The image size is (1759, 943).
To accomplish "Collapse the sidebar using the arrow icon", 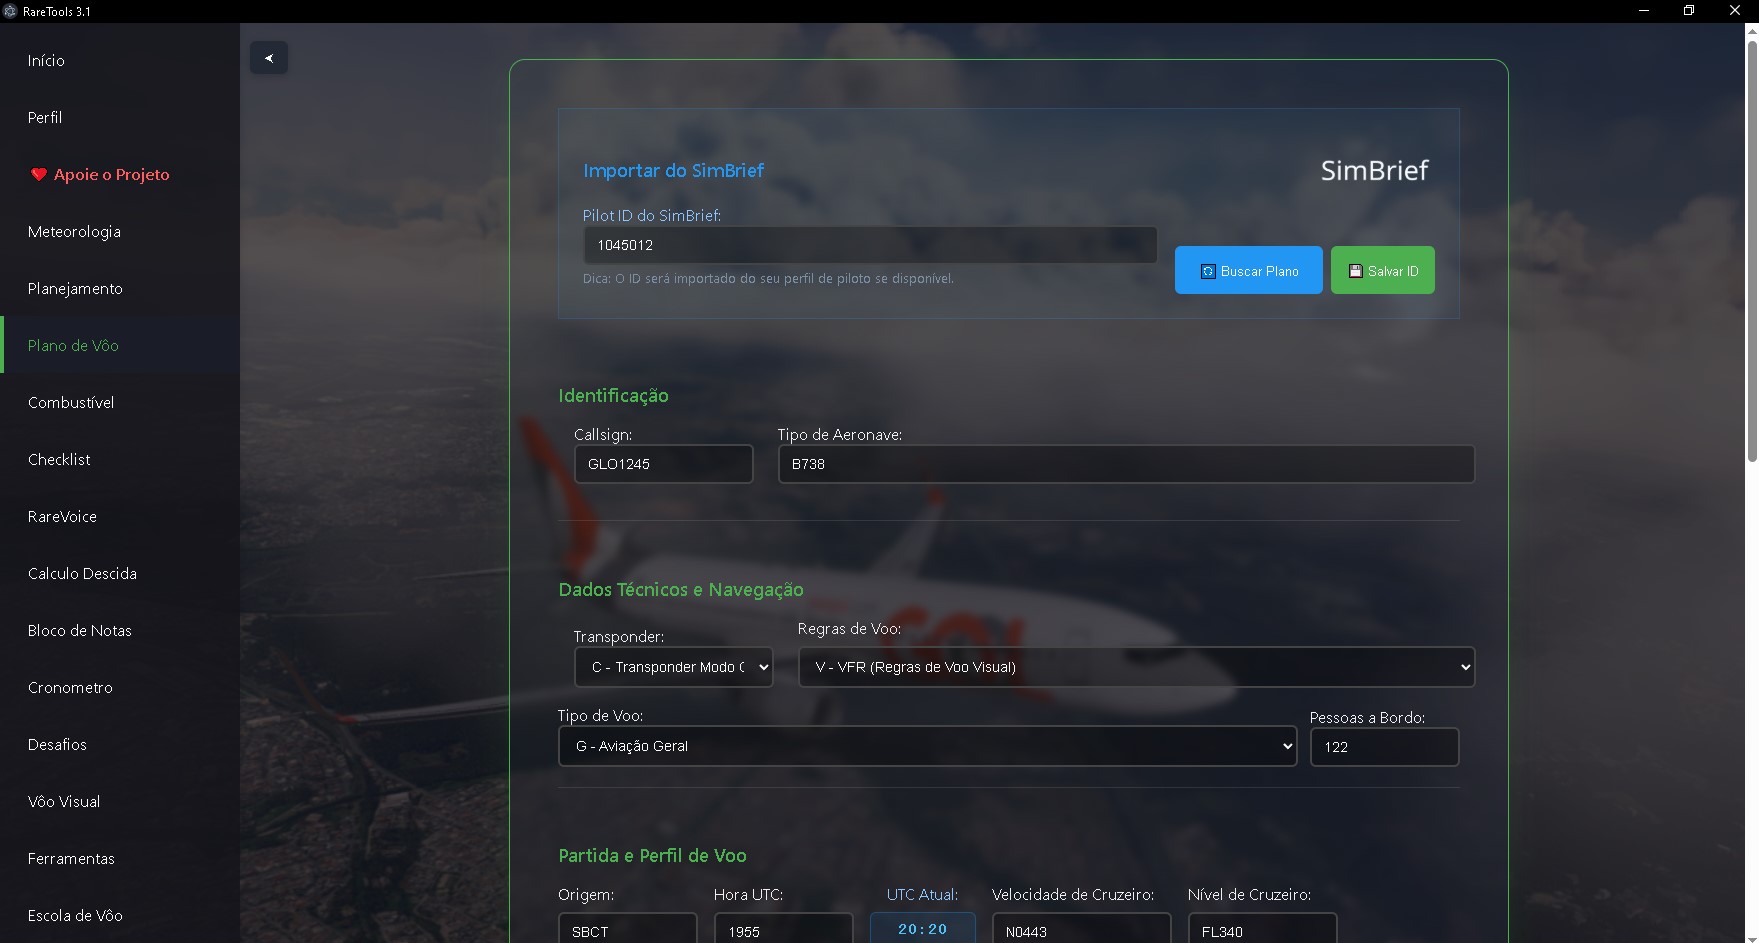I will (x=268, y=58).
